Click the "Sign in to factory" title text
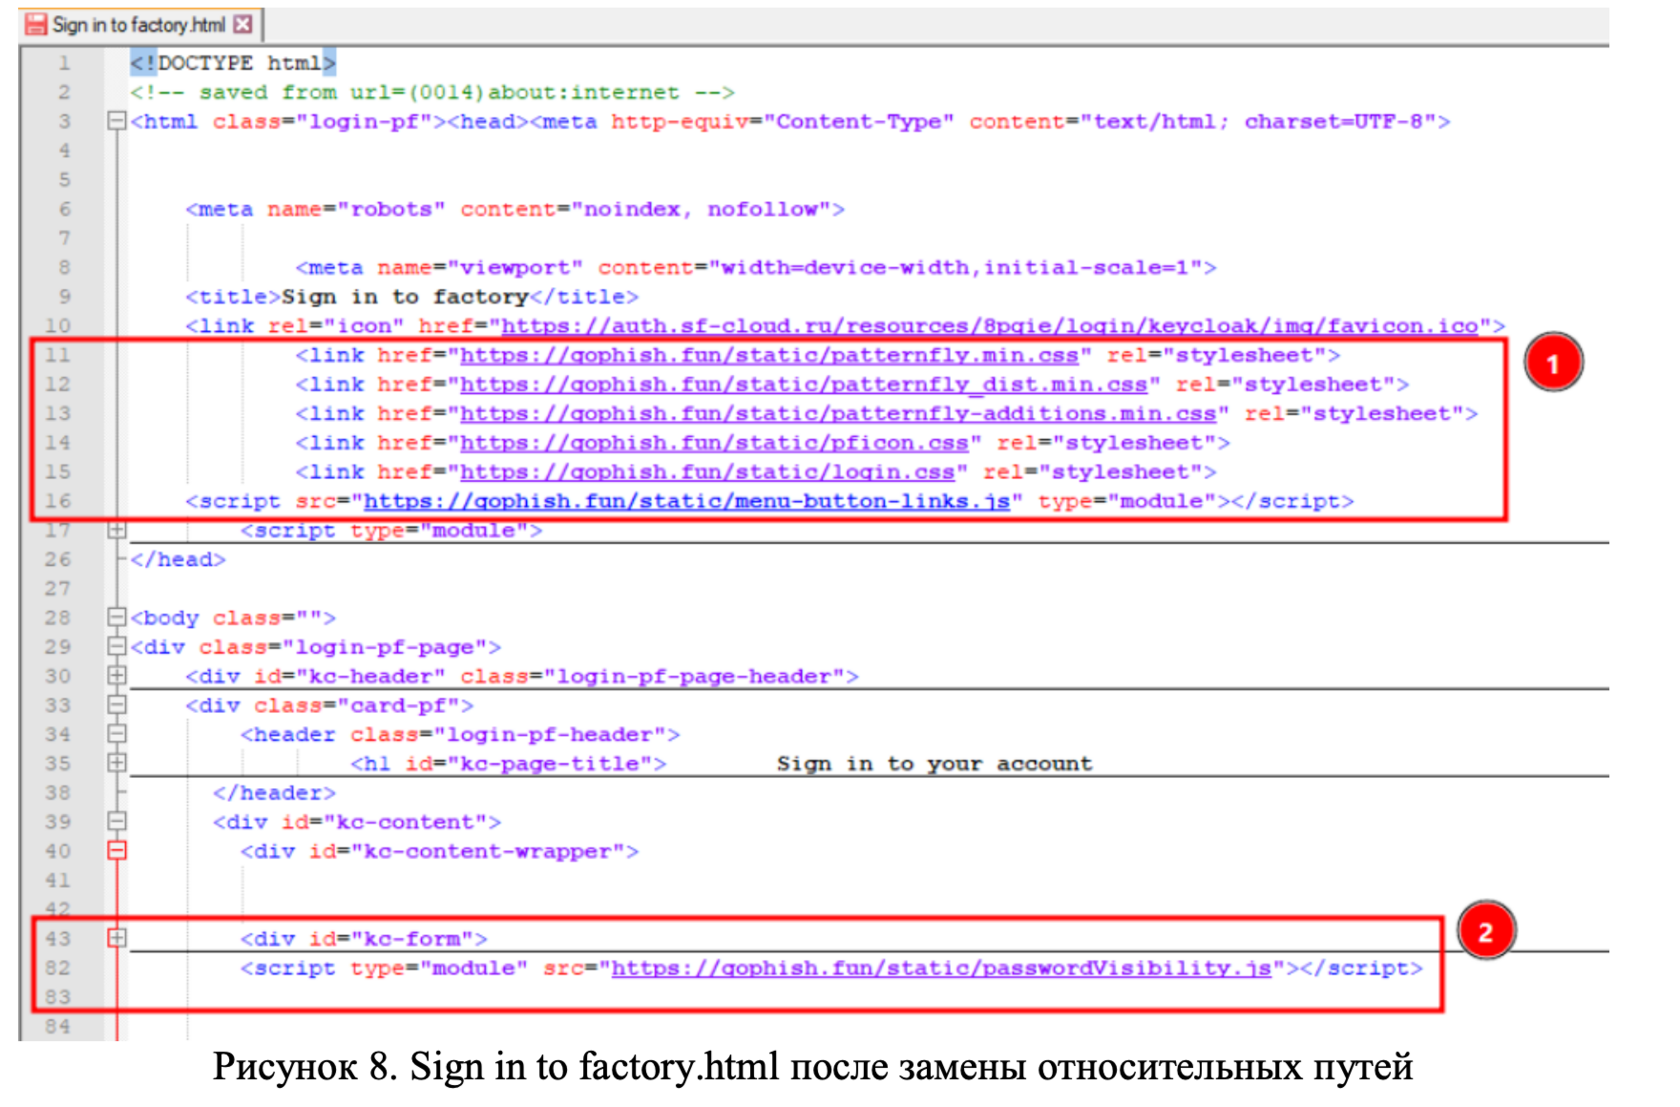Viewport: 1680px width, 1107px height. click(x=405, y=296)
